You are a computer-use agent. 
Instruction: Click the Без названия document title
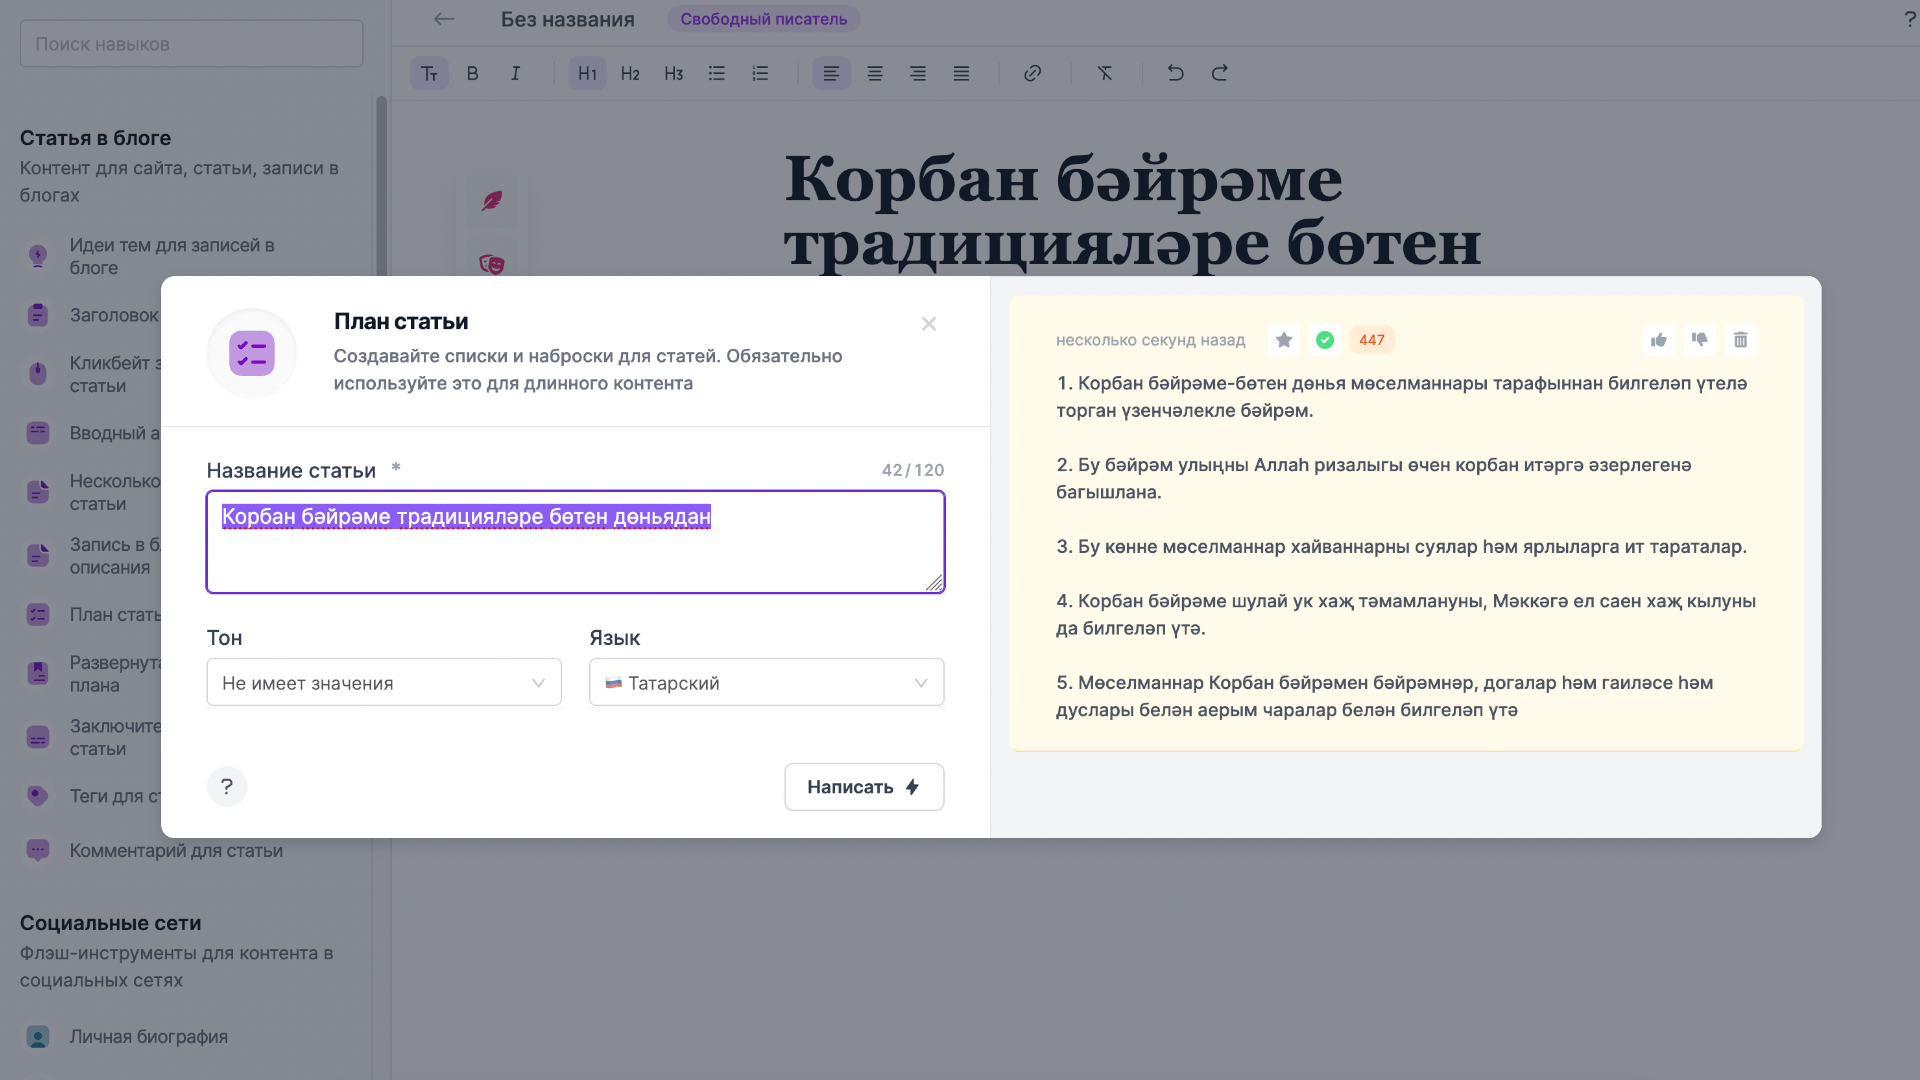coord(568,19)
